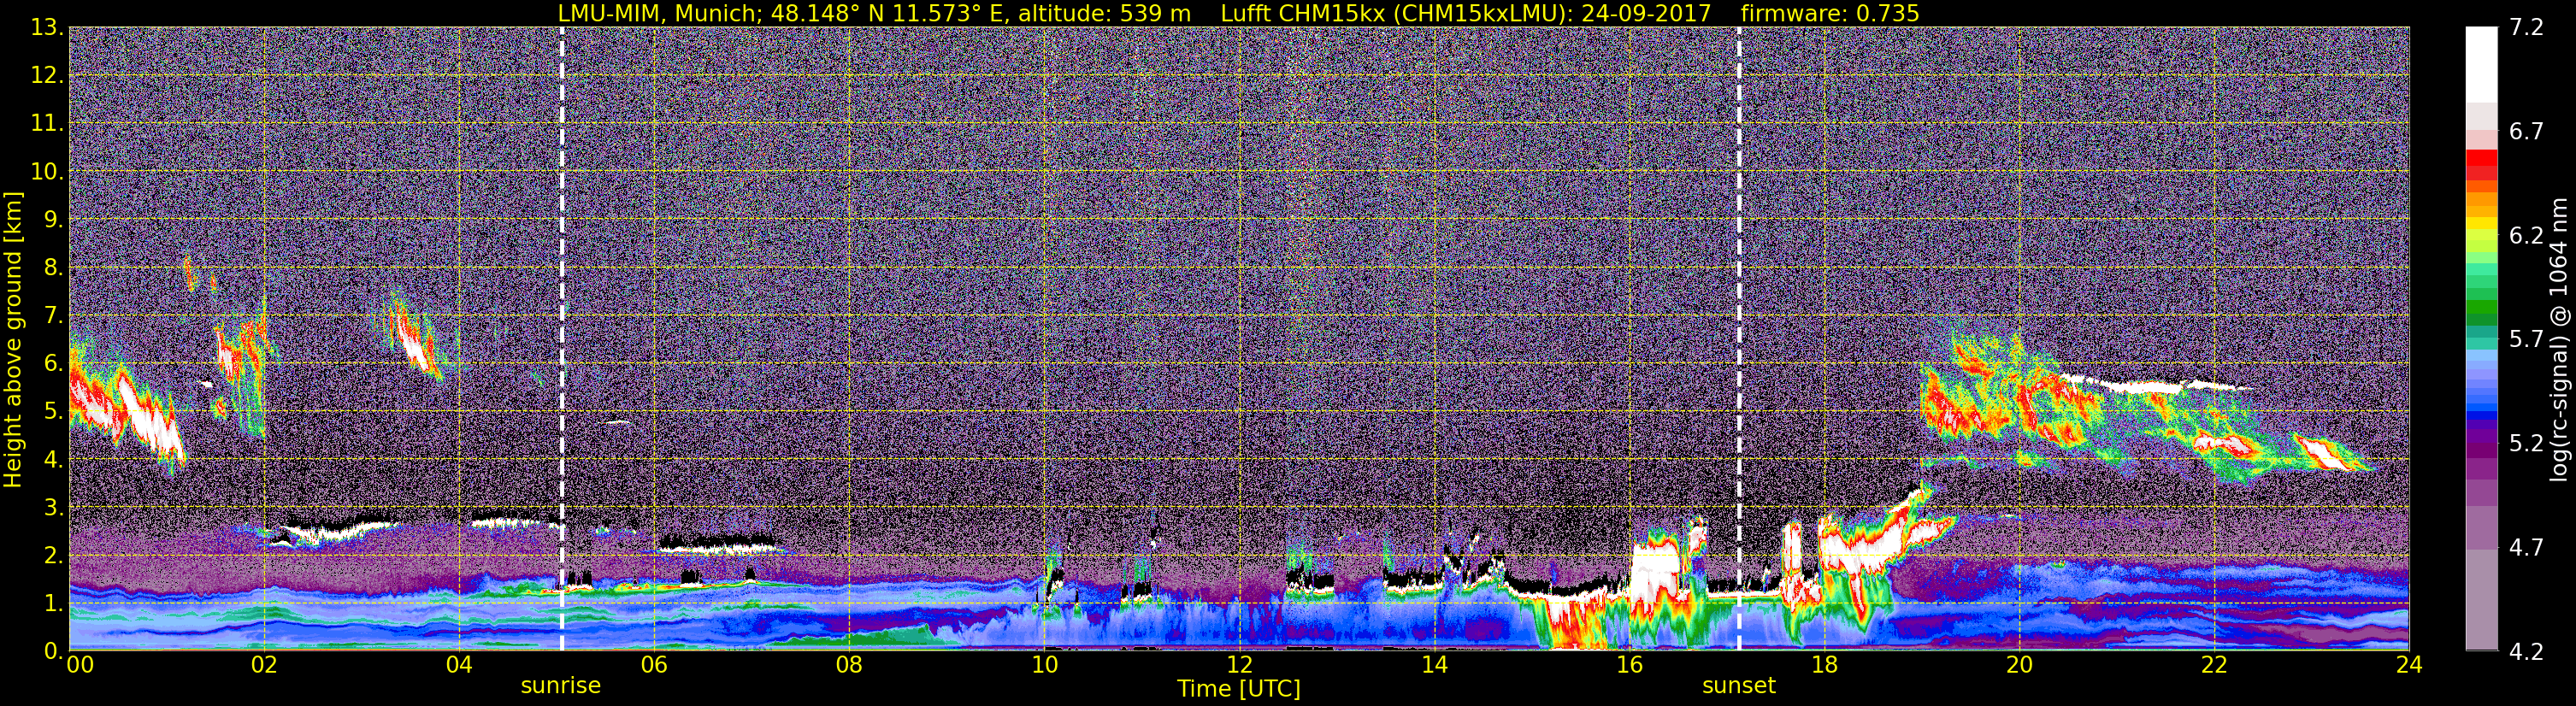
Task: Click the height axis tick label '7.'
Action: 53,316
